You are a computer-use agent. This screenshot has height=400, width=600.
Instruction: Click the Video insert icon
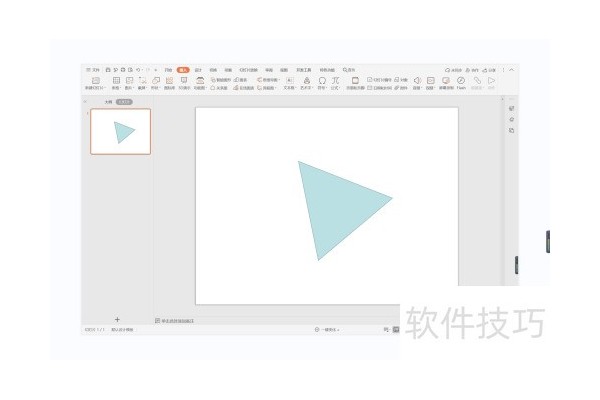(x=431, y=80)
